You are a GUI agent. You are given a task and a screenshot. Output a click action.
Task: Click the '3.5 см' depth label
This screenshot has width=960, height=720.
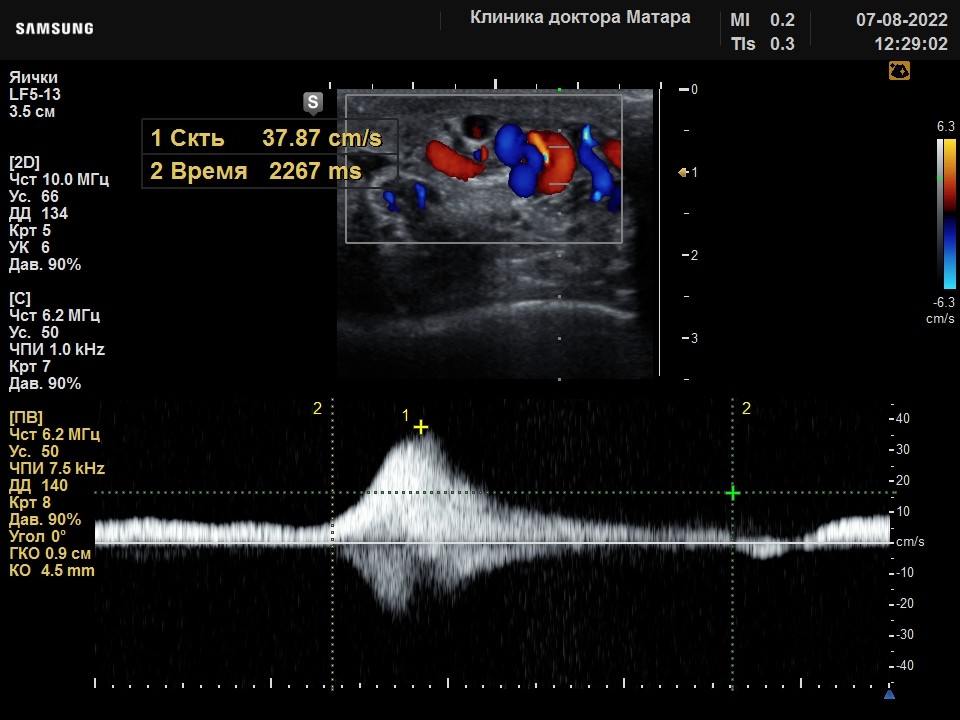click(32, 111)
